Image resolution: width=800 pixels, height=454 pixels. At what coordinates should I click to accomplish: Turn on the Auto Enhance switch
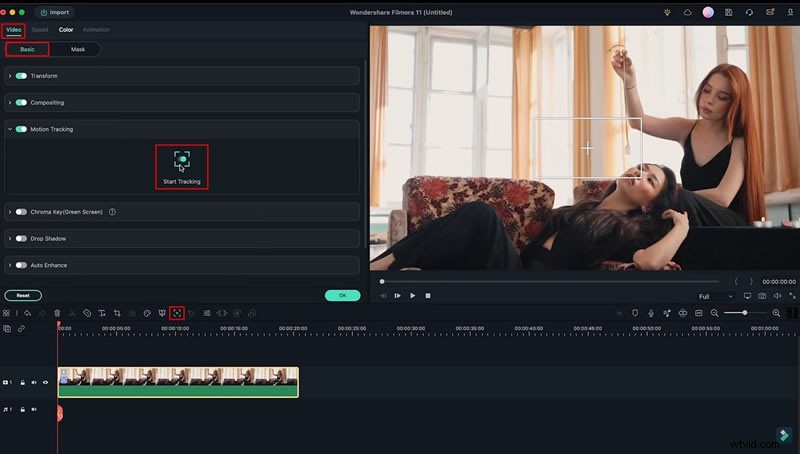coord(21,265)
